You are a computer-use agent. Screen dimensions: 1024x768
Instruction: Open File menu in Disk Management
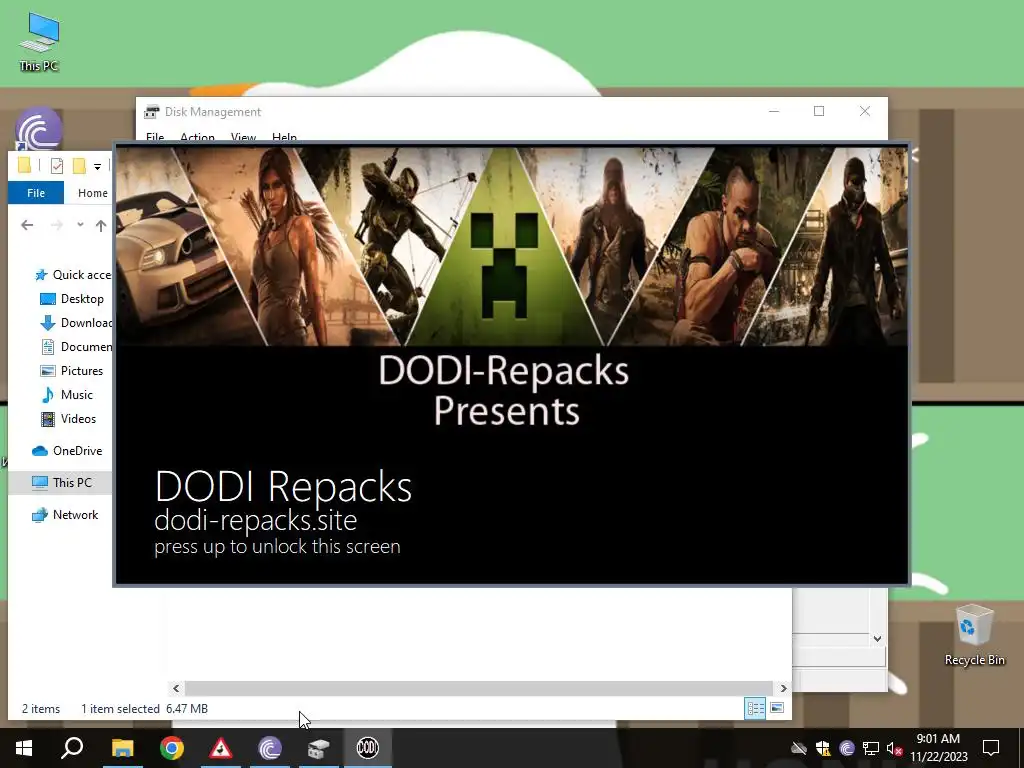155,137
